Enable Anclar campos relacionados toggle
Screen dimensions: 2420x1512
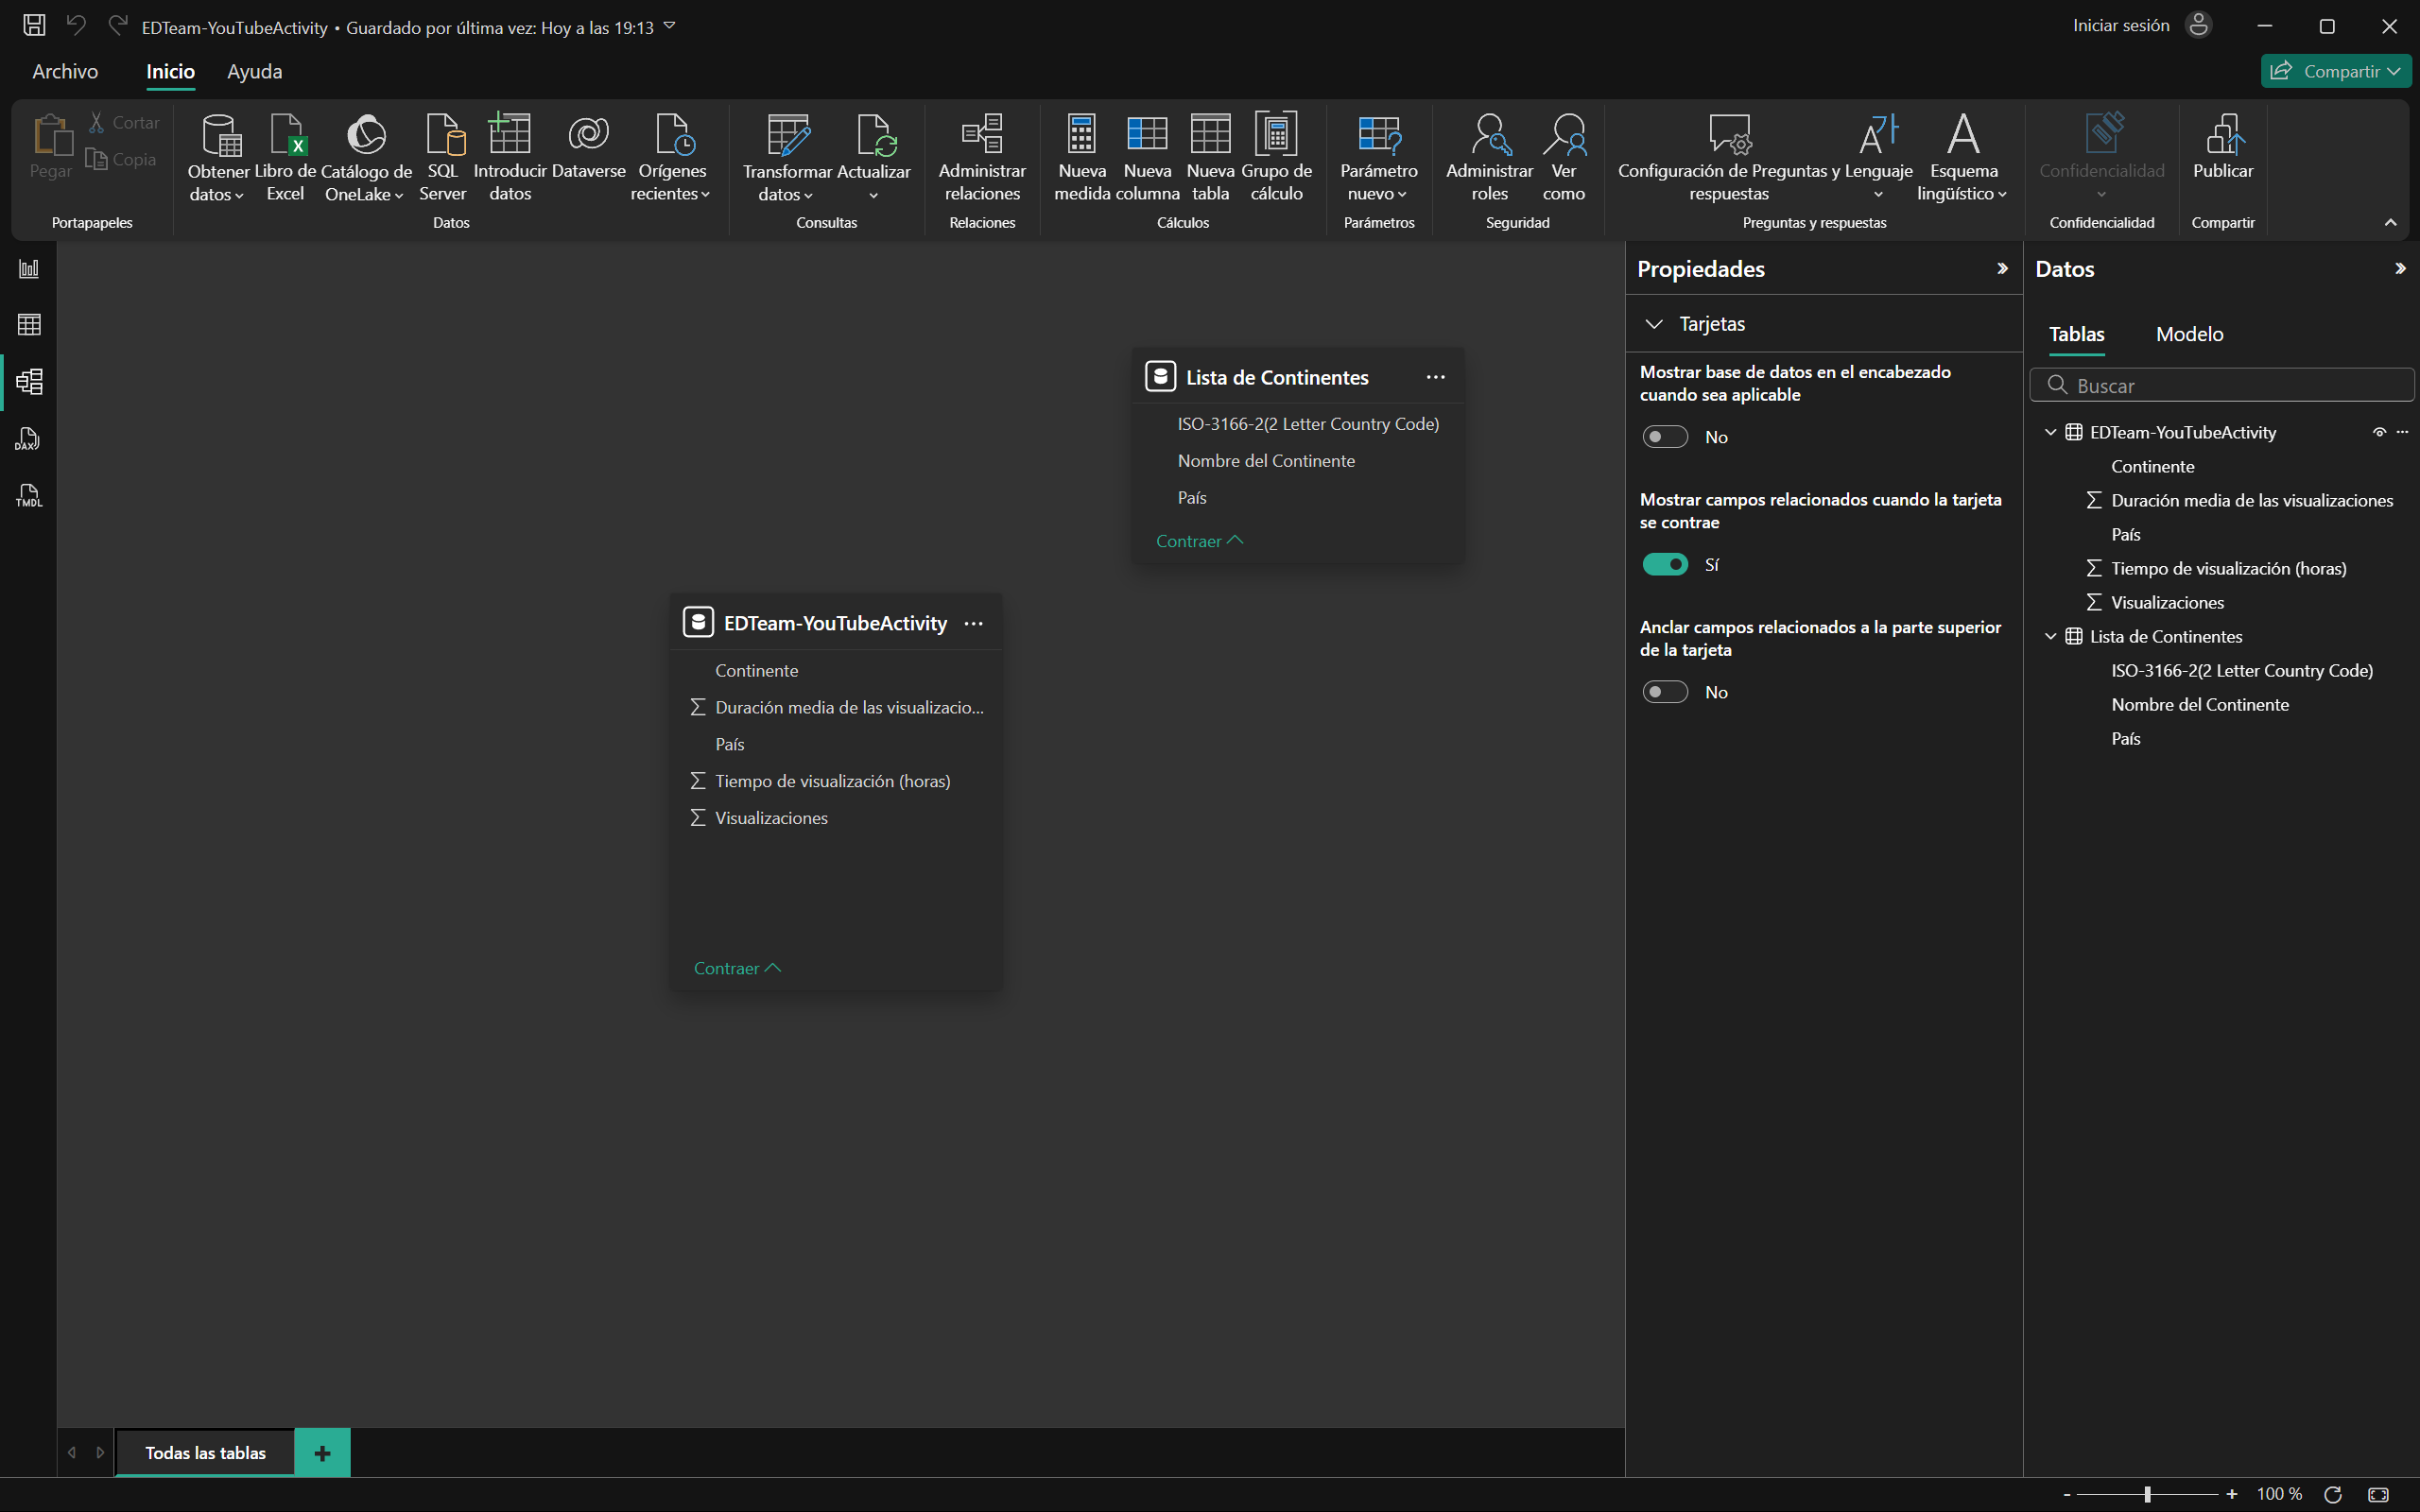[x=1664, y=692]
